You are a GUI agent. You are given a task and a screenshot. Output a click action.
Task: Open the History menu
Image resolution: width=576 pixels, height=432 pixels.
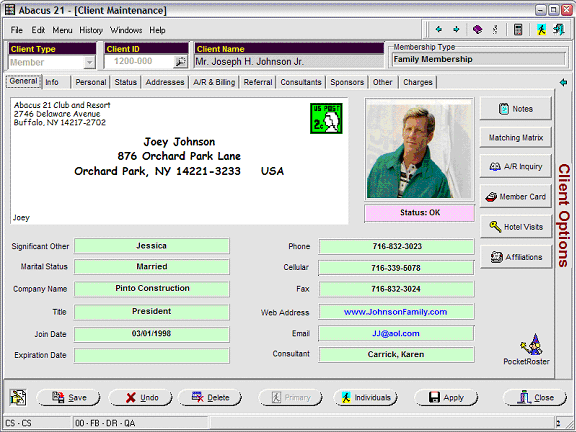(x=91, y=30)
